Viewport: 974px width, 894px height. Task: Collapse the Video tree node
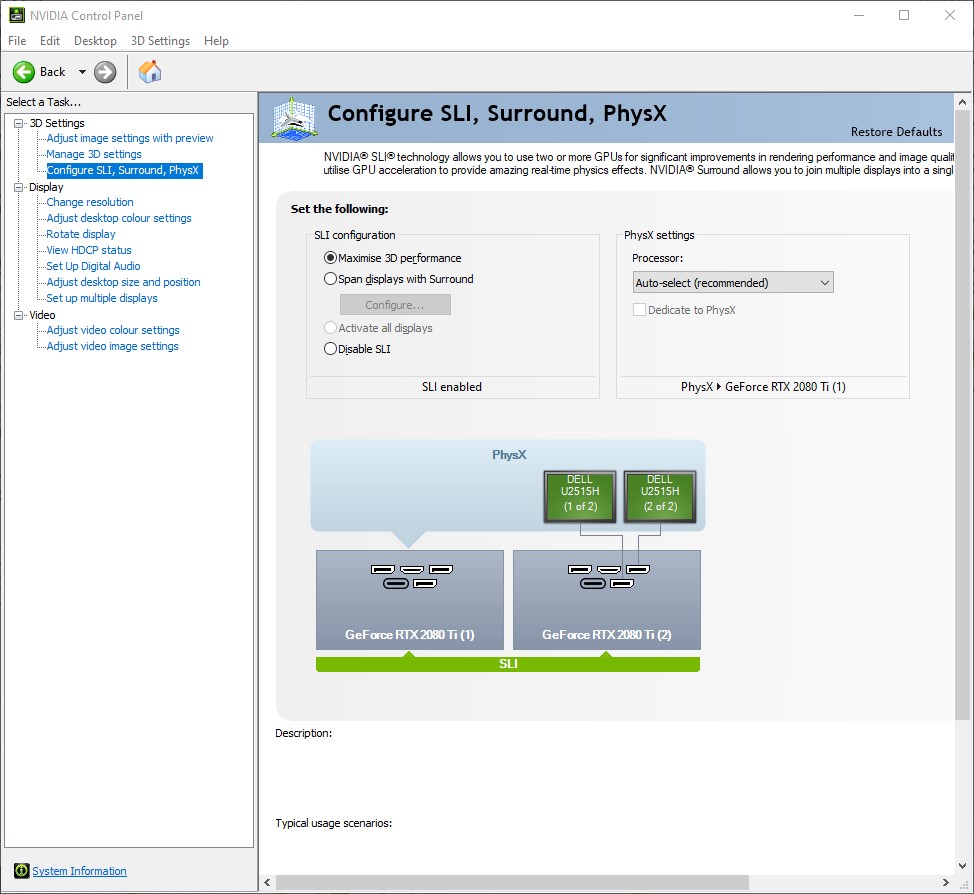tap(19, 315)
